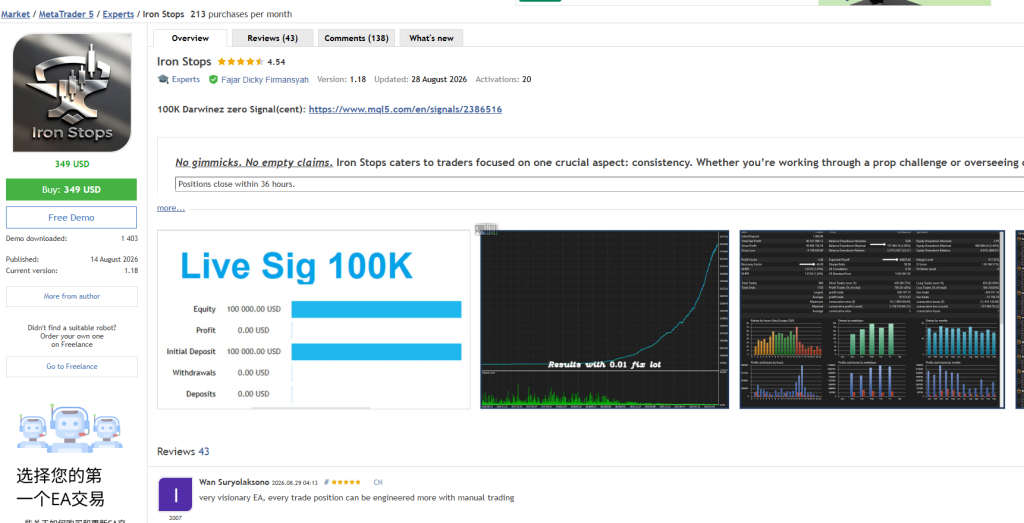This screenshot has height=523, width=1024.
Task: Click reviewer name Wan Suryolaksono
Action: 234,482
